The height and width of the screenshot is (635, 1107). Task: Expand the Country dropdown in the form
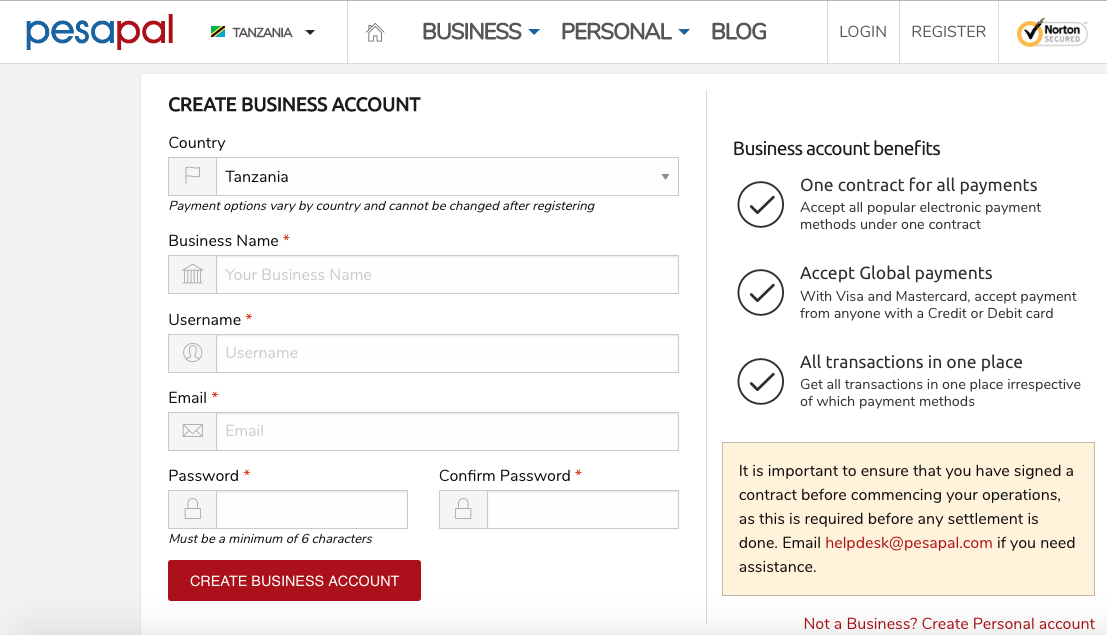[x=447, y=177]
